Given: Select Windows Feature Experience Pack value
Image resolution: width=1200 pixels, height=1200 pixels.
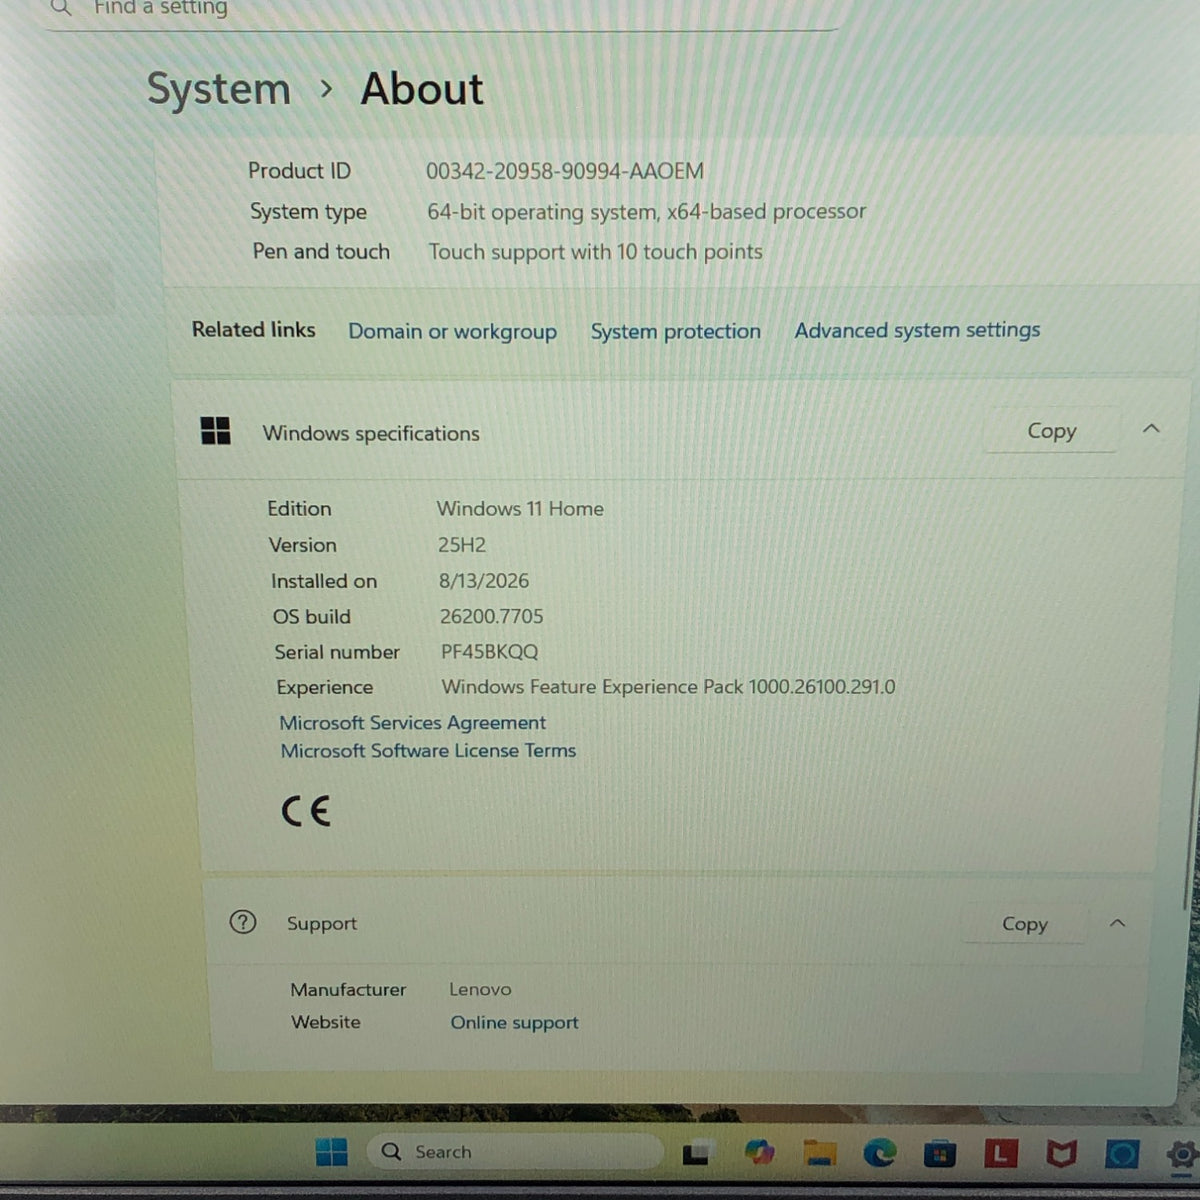Looking at the screenshot, I should click(x=668, y=687).
